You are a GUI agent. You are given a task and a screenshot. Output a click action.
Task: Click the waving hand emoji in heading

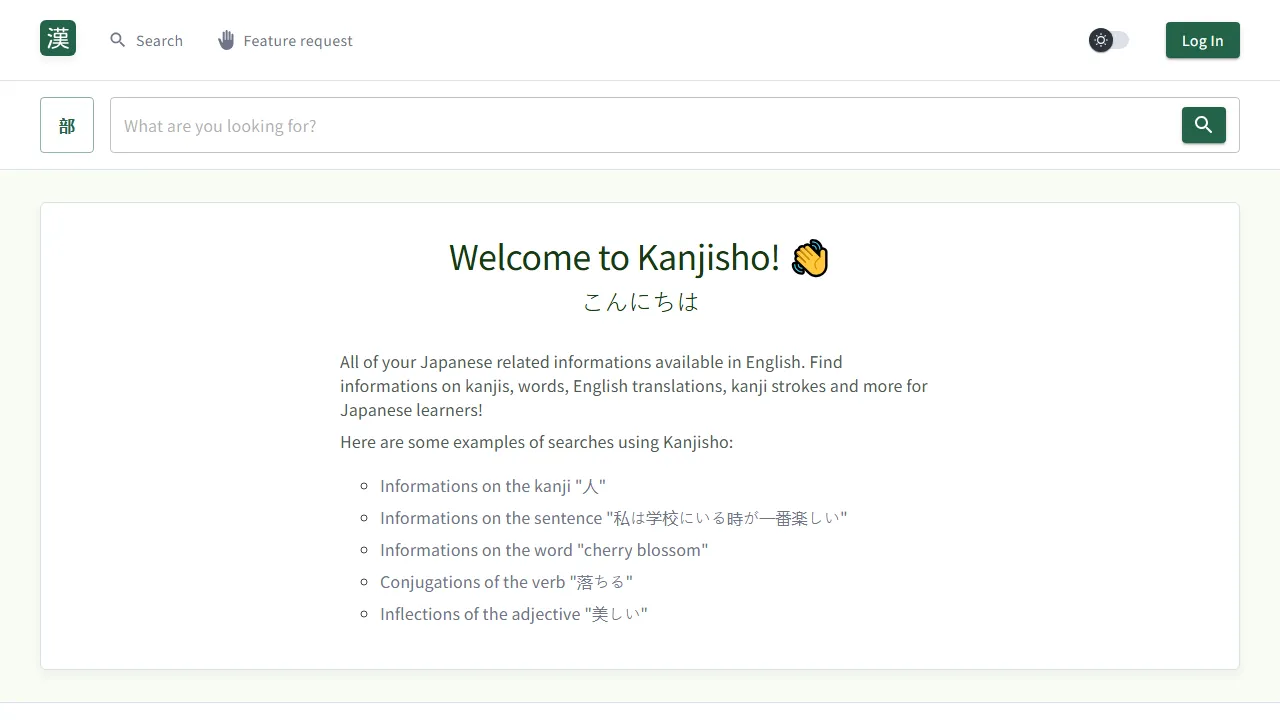click(x=809, y=257)
